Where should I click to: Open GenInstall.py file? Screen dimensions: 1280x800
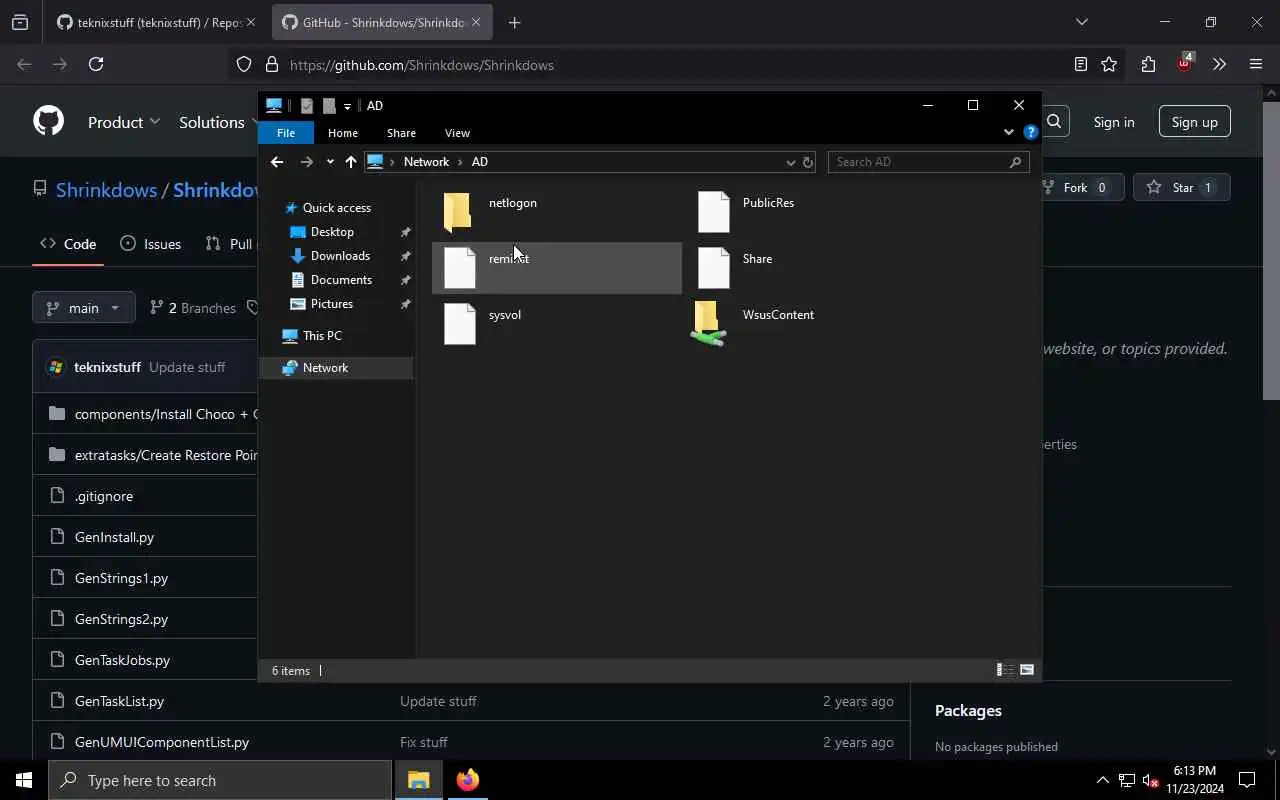coord(114,537)
